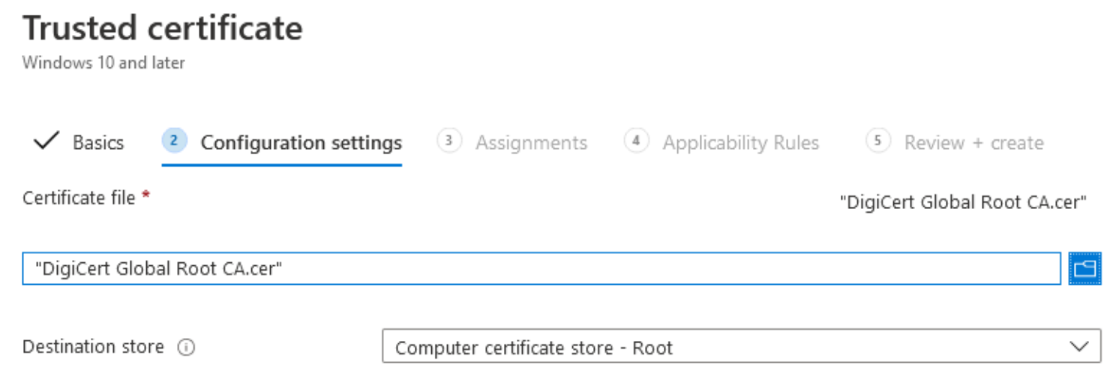Select the step 3 circle icon
Viewport: 1117px width, 385px height.
point(449,140)
